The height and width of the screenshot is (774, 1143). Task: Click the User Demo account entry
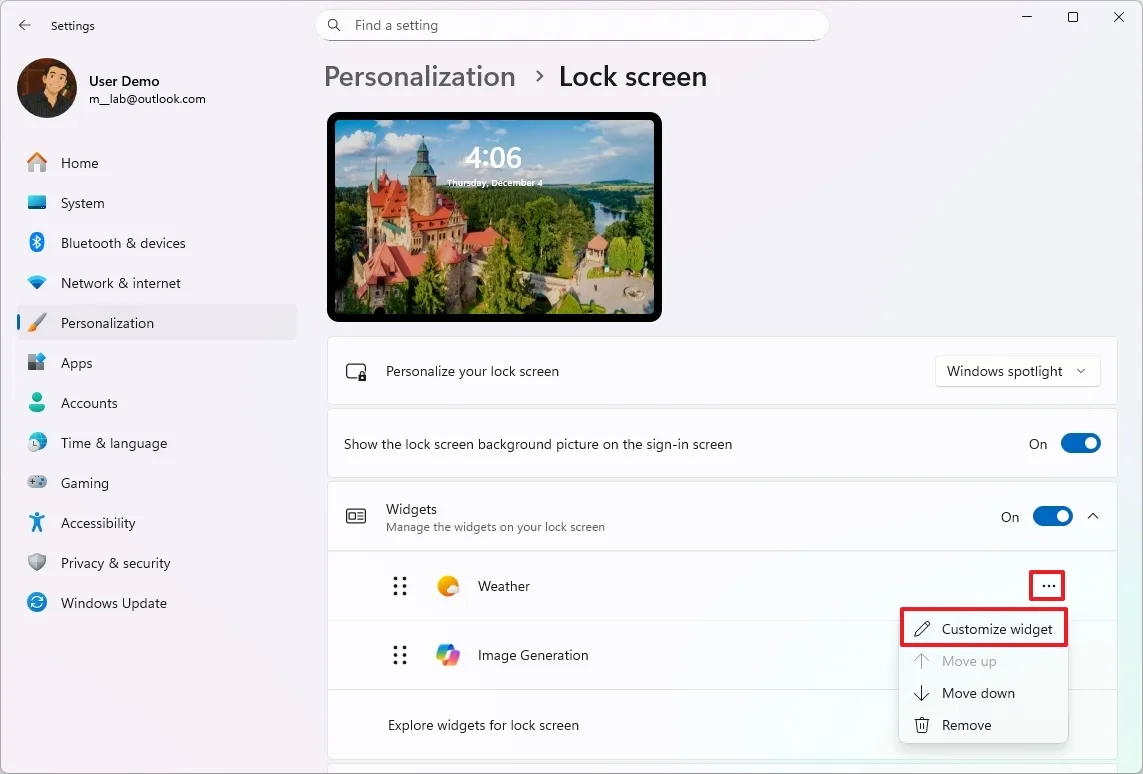coord(110,89)
